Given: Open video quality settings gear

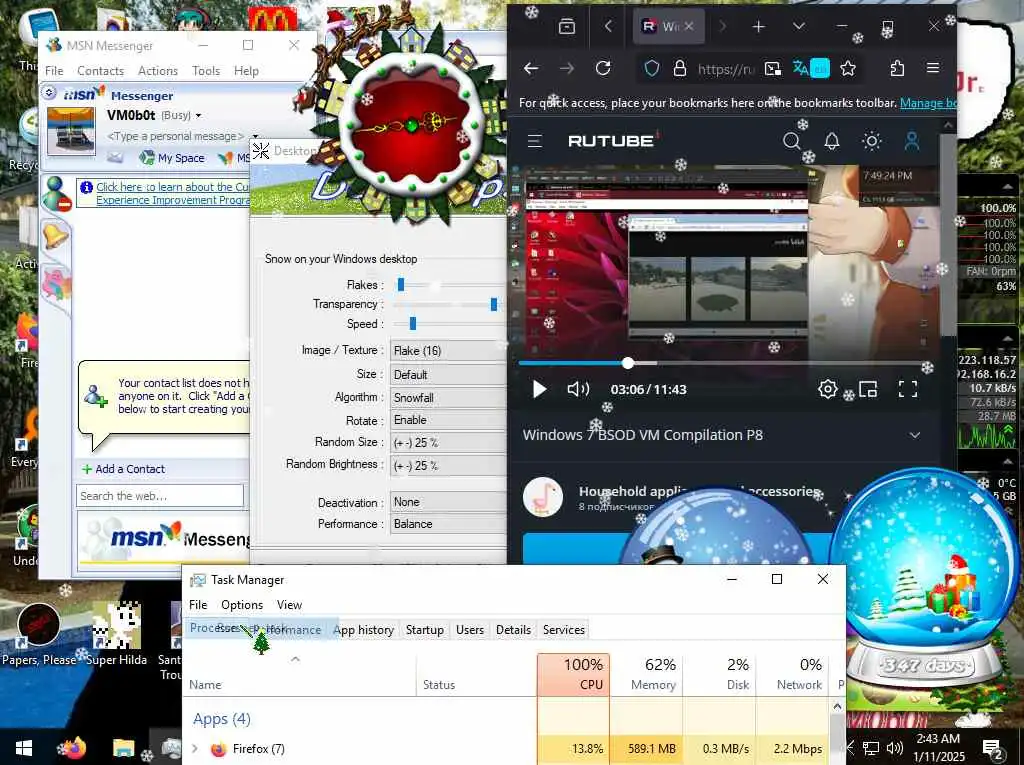Looking at the screenshot, I should tap(827, 389).
